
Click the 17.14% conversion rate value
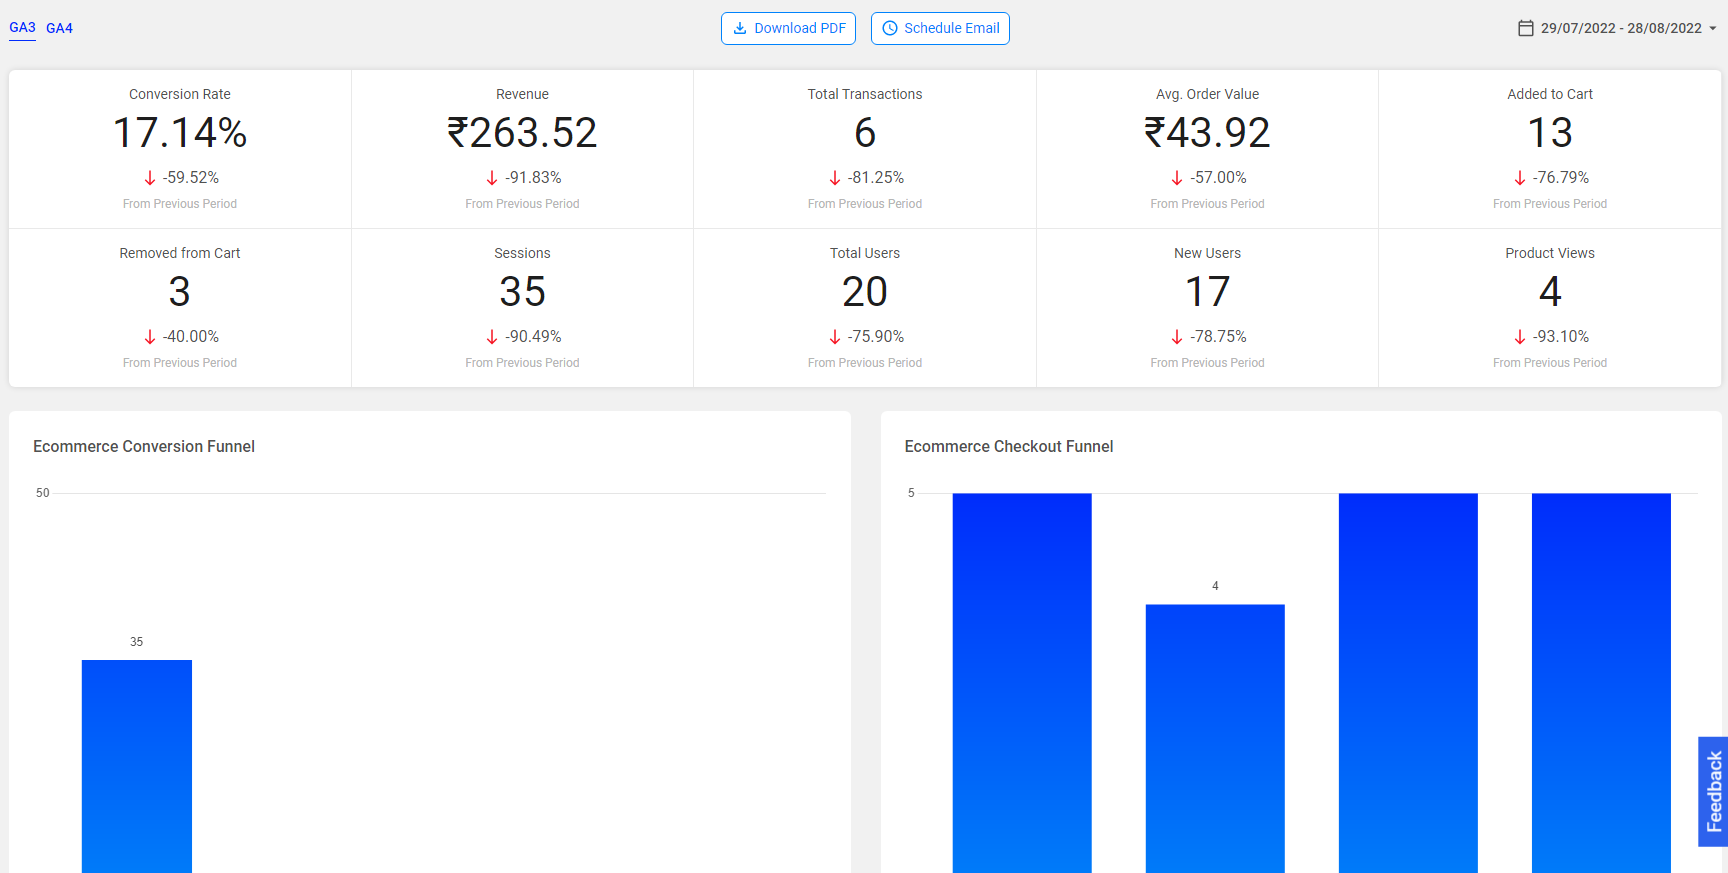(x=180, y=133)
